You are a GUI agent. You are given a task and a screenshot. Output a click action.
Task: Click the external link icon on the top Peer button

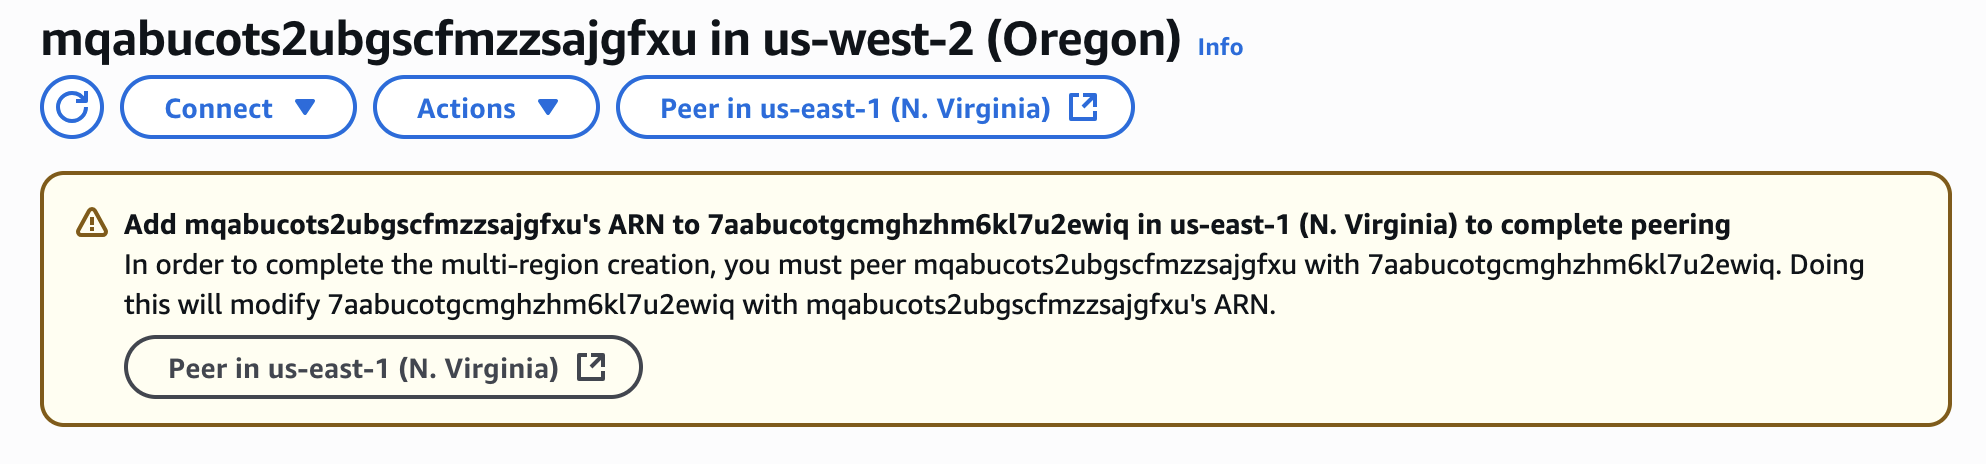1084,107
